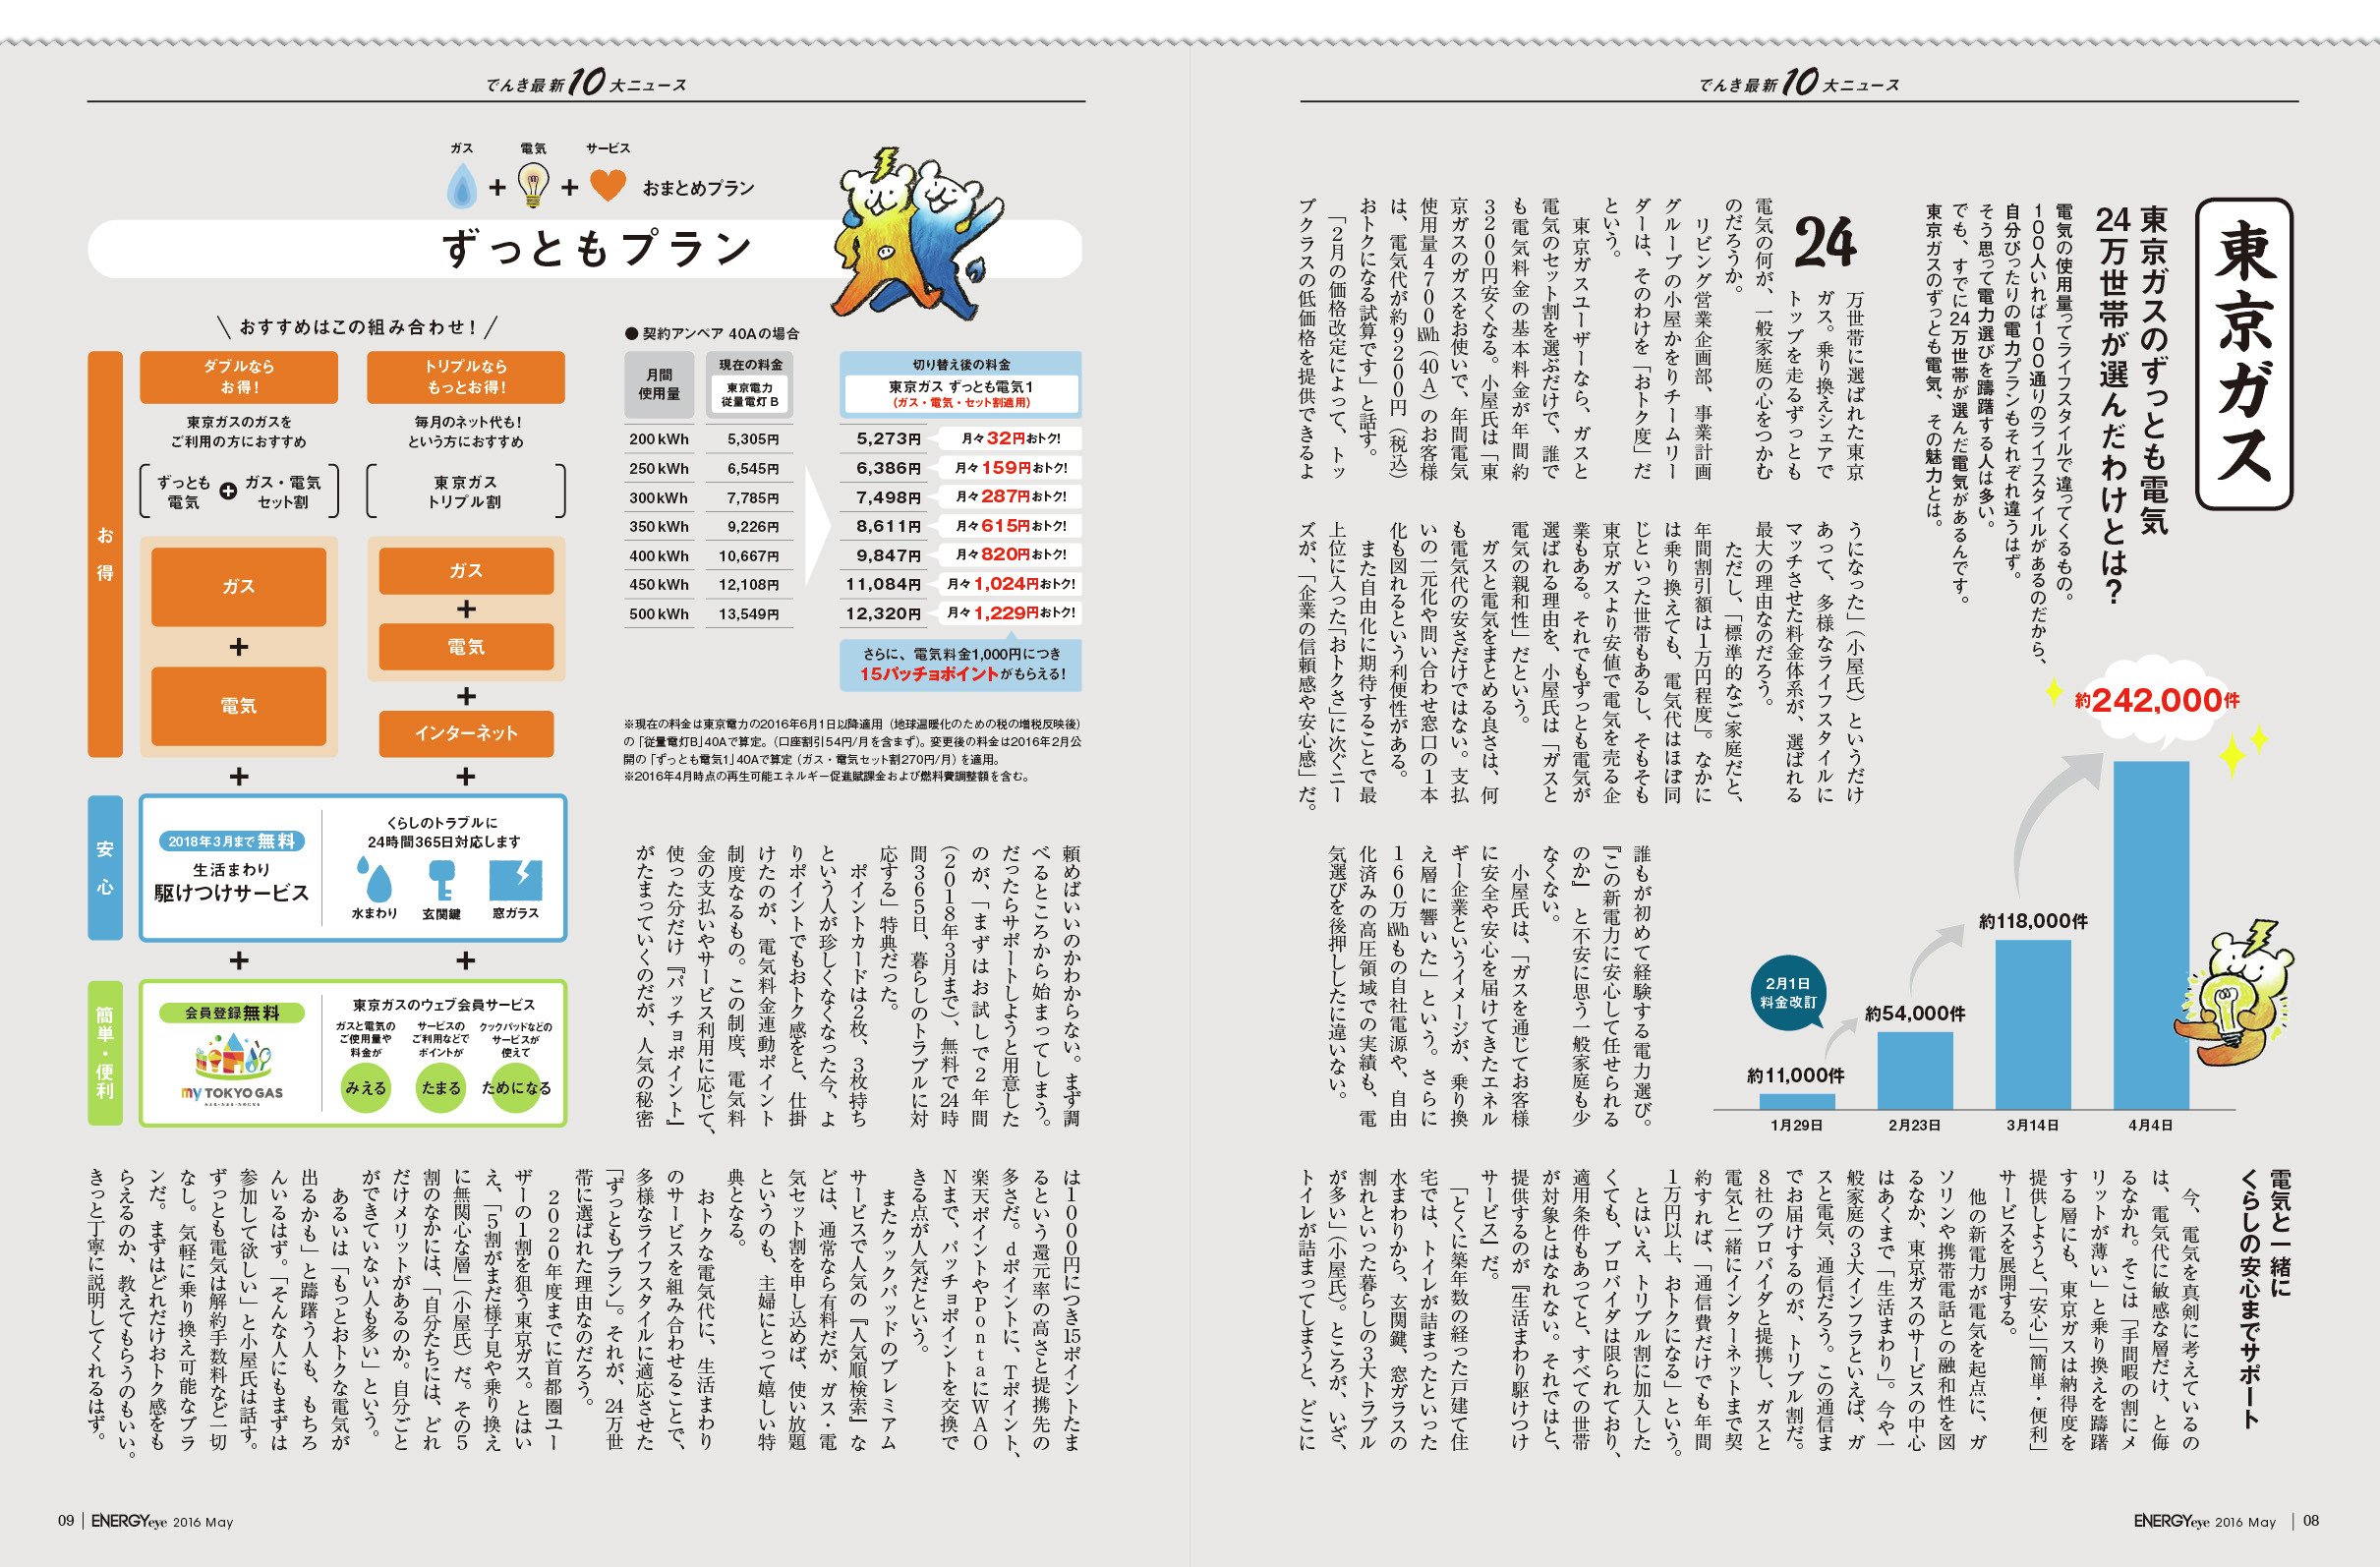
Task: Click the large 24 numeral in the article
Action: (x=1825, y=241)
